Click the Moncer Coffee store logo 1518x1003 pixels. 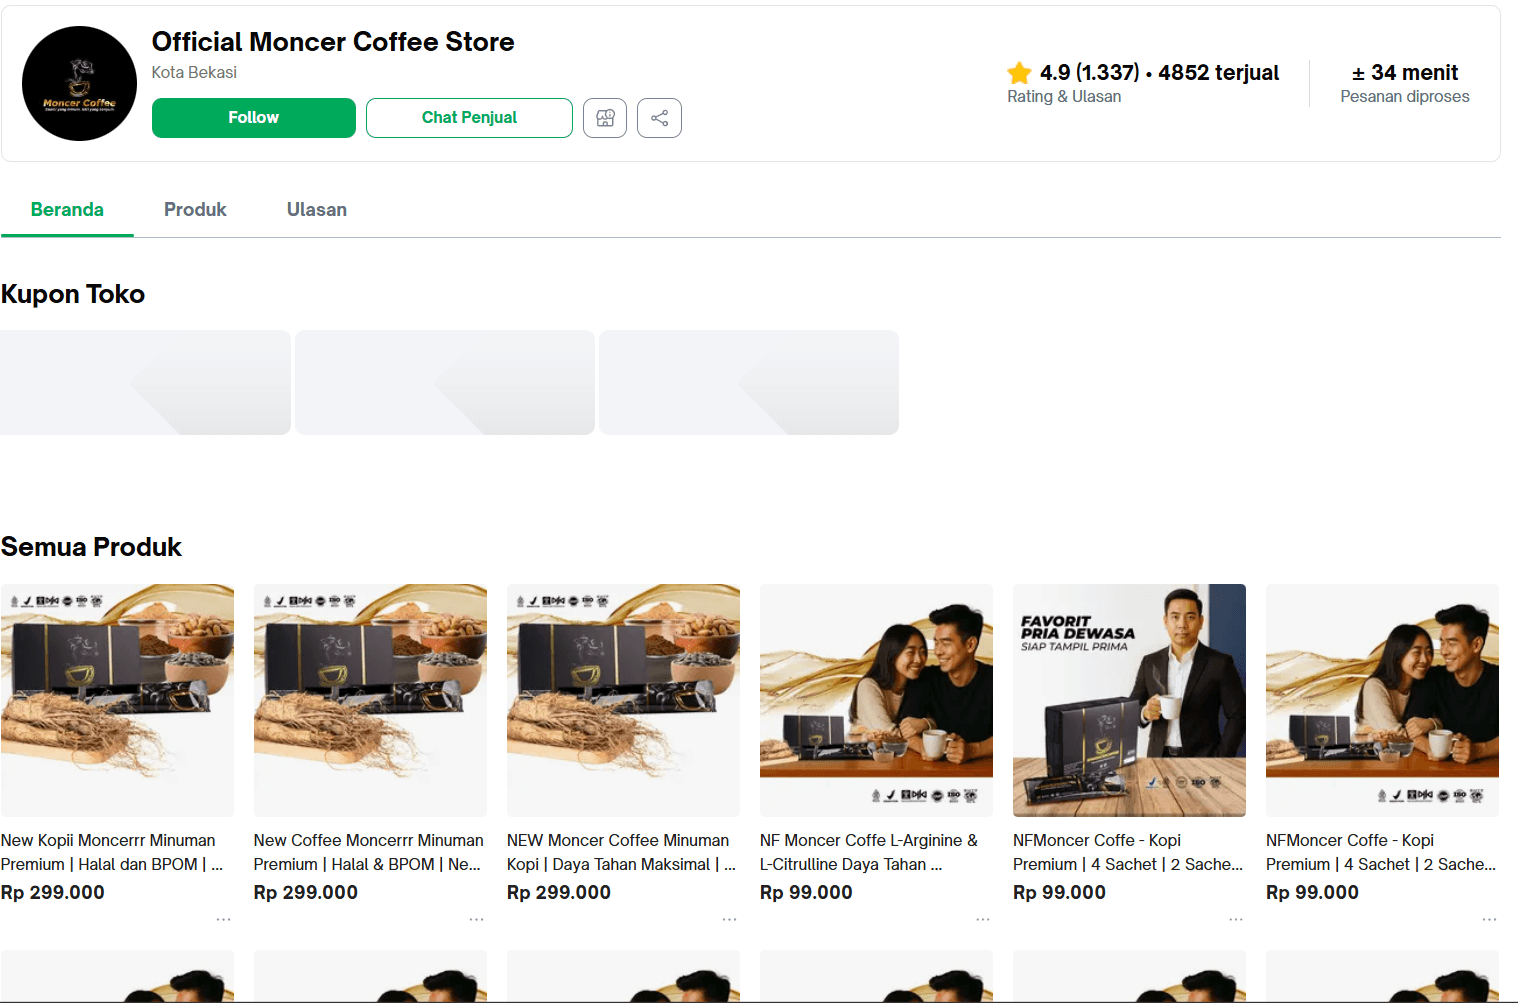[x=79, y=83]
